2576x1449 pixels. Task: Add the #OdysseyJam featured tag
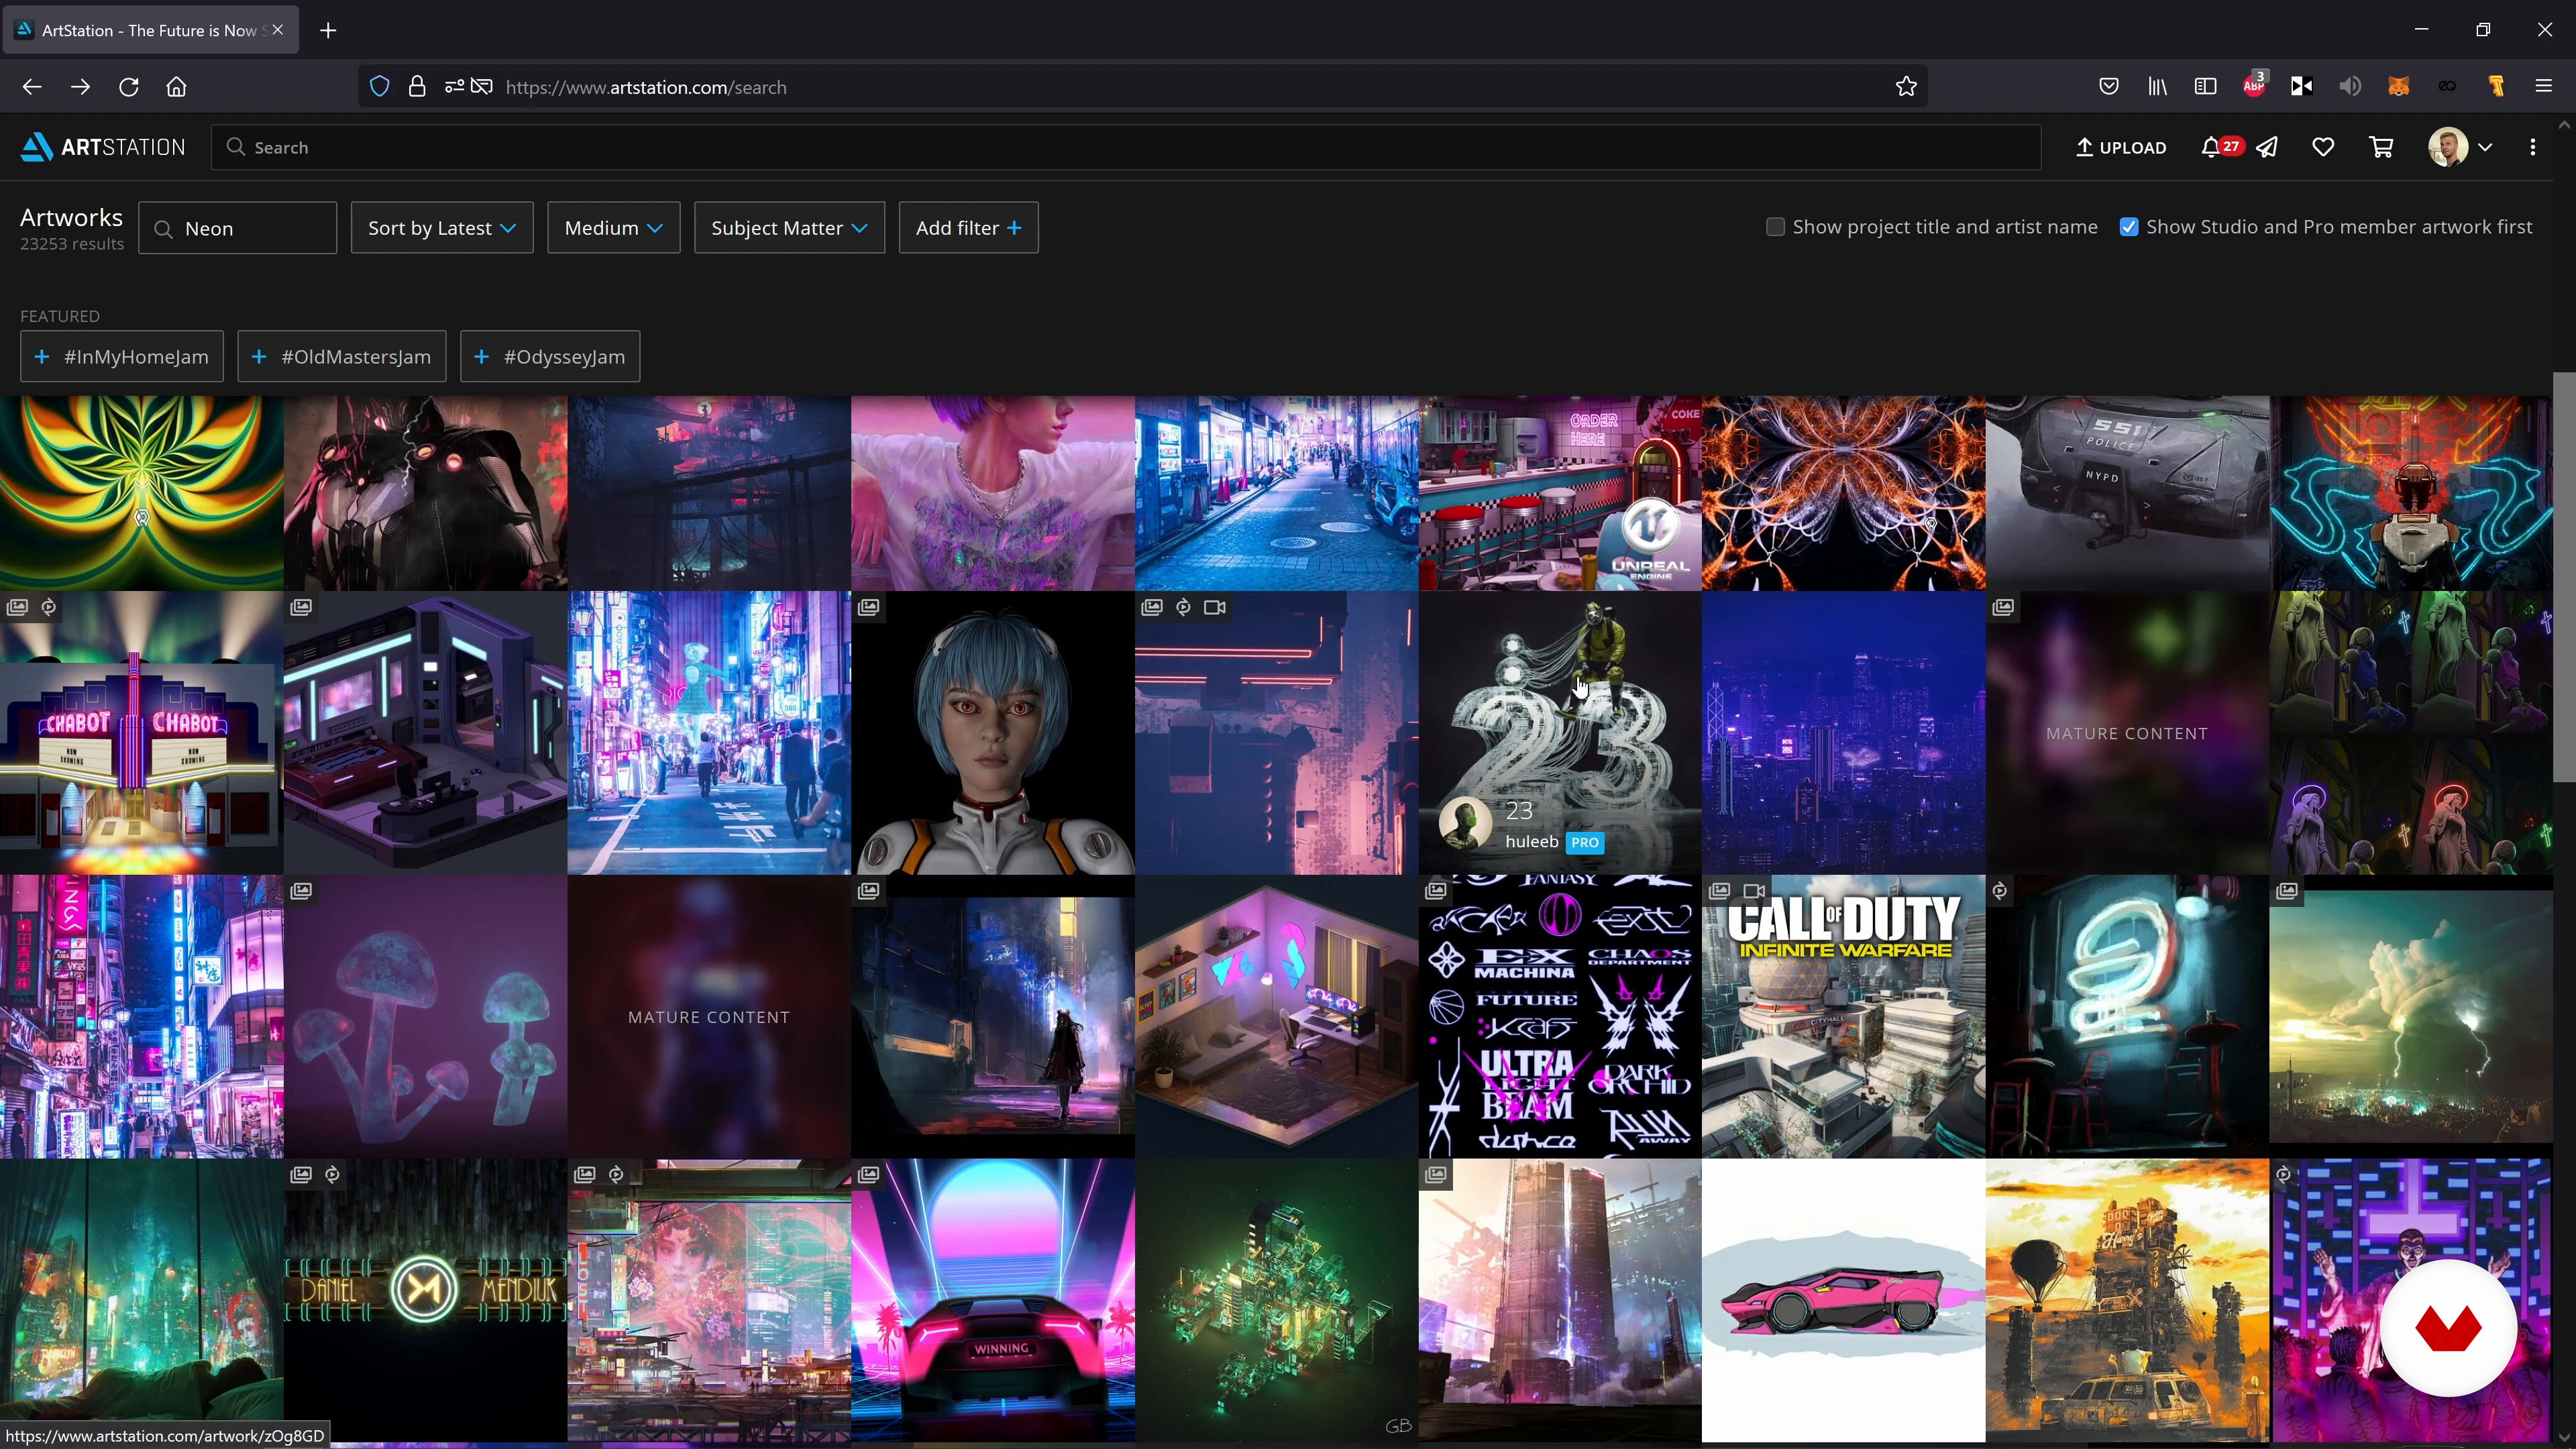tap(550, 356)
